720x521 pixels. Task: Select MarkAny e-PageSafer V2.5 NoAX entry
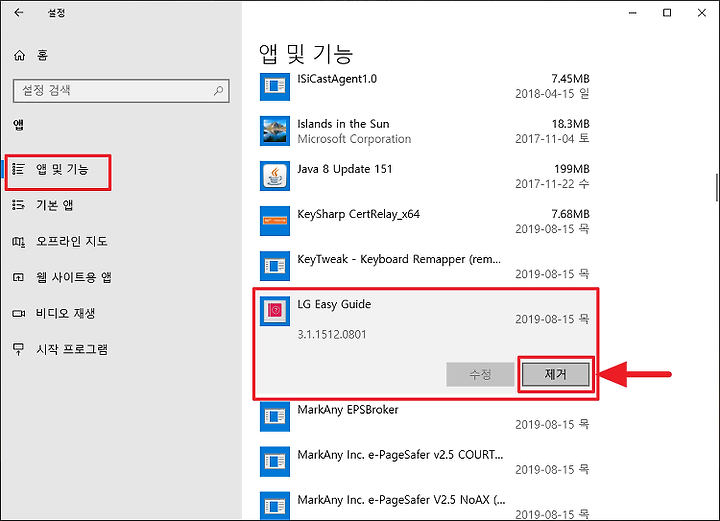click(x=401, y=500)
